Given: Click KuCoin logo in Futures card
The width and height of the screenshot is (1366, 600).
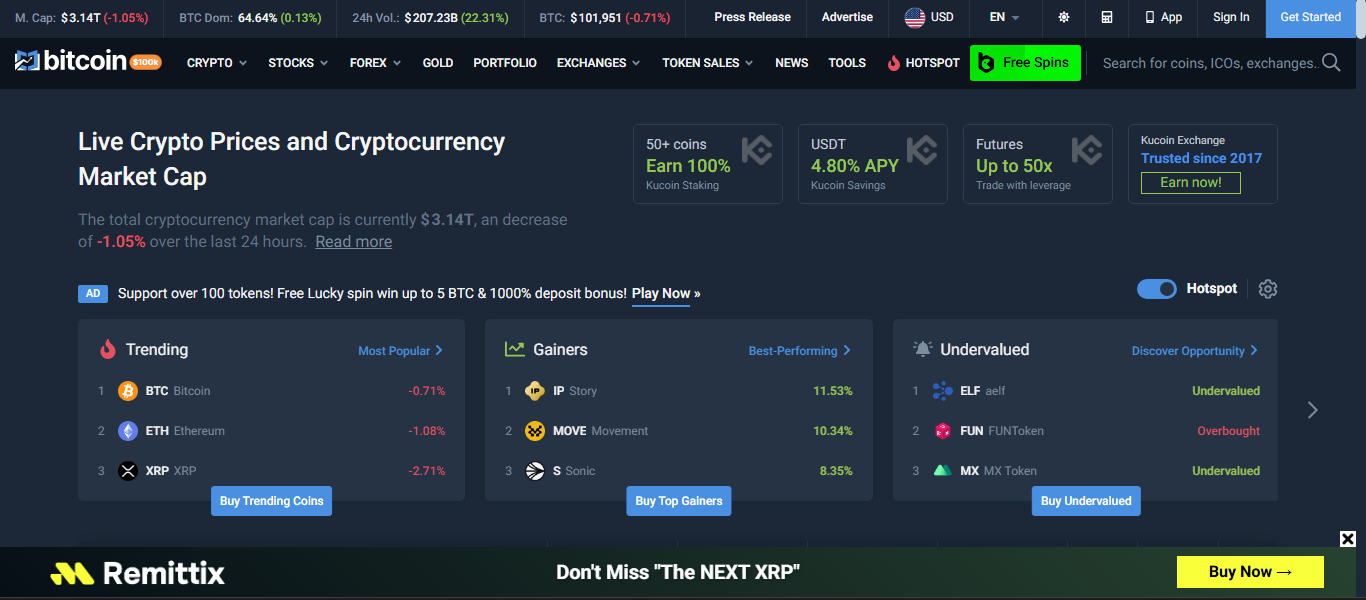Looking at the screenshot, I should coord(1086,150).
